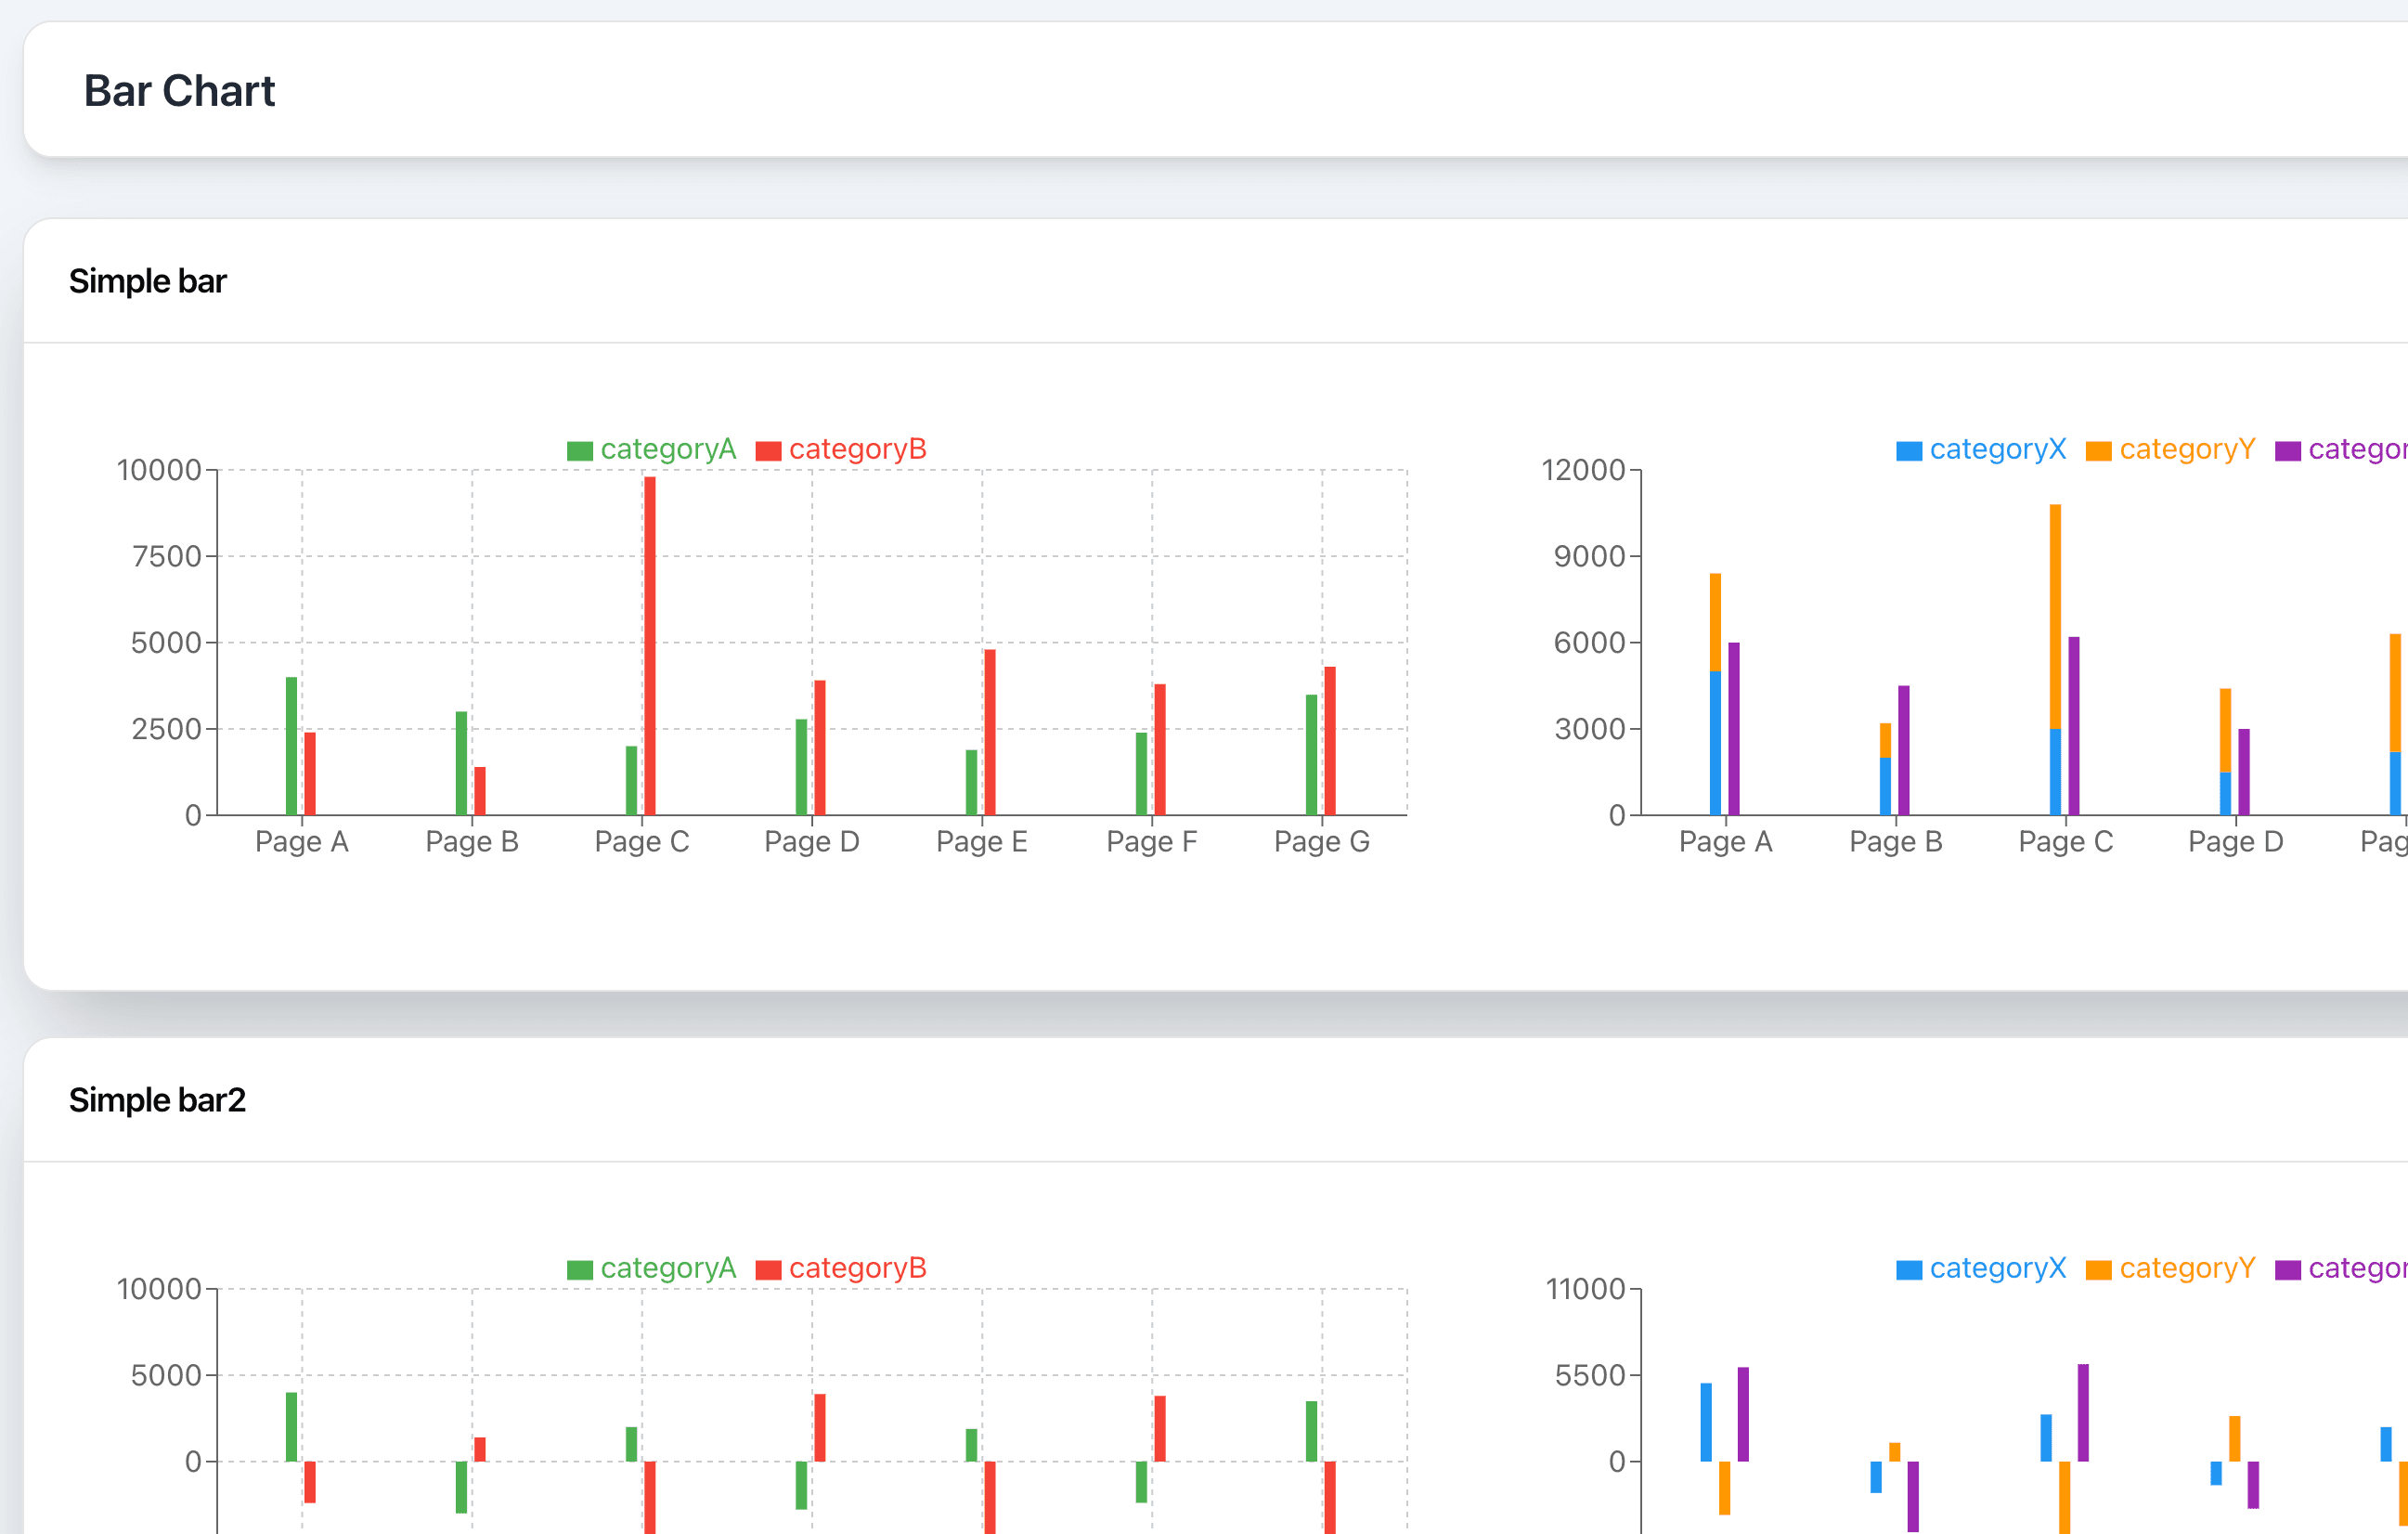The width and height of the screenshot is (2408, 1534).
Task: Click purple legend swatch in Simple bar2 right chart
Action: point(2288,1270)
